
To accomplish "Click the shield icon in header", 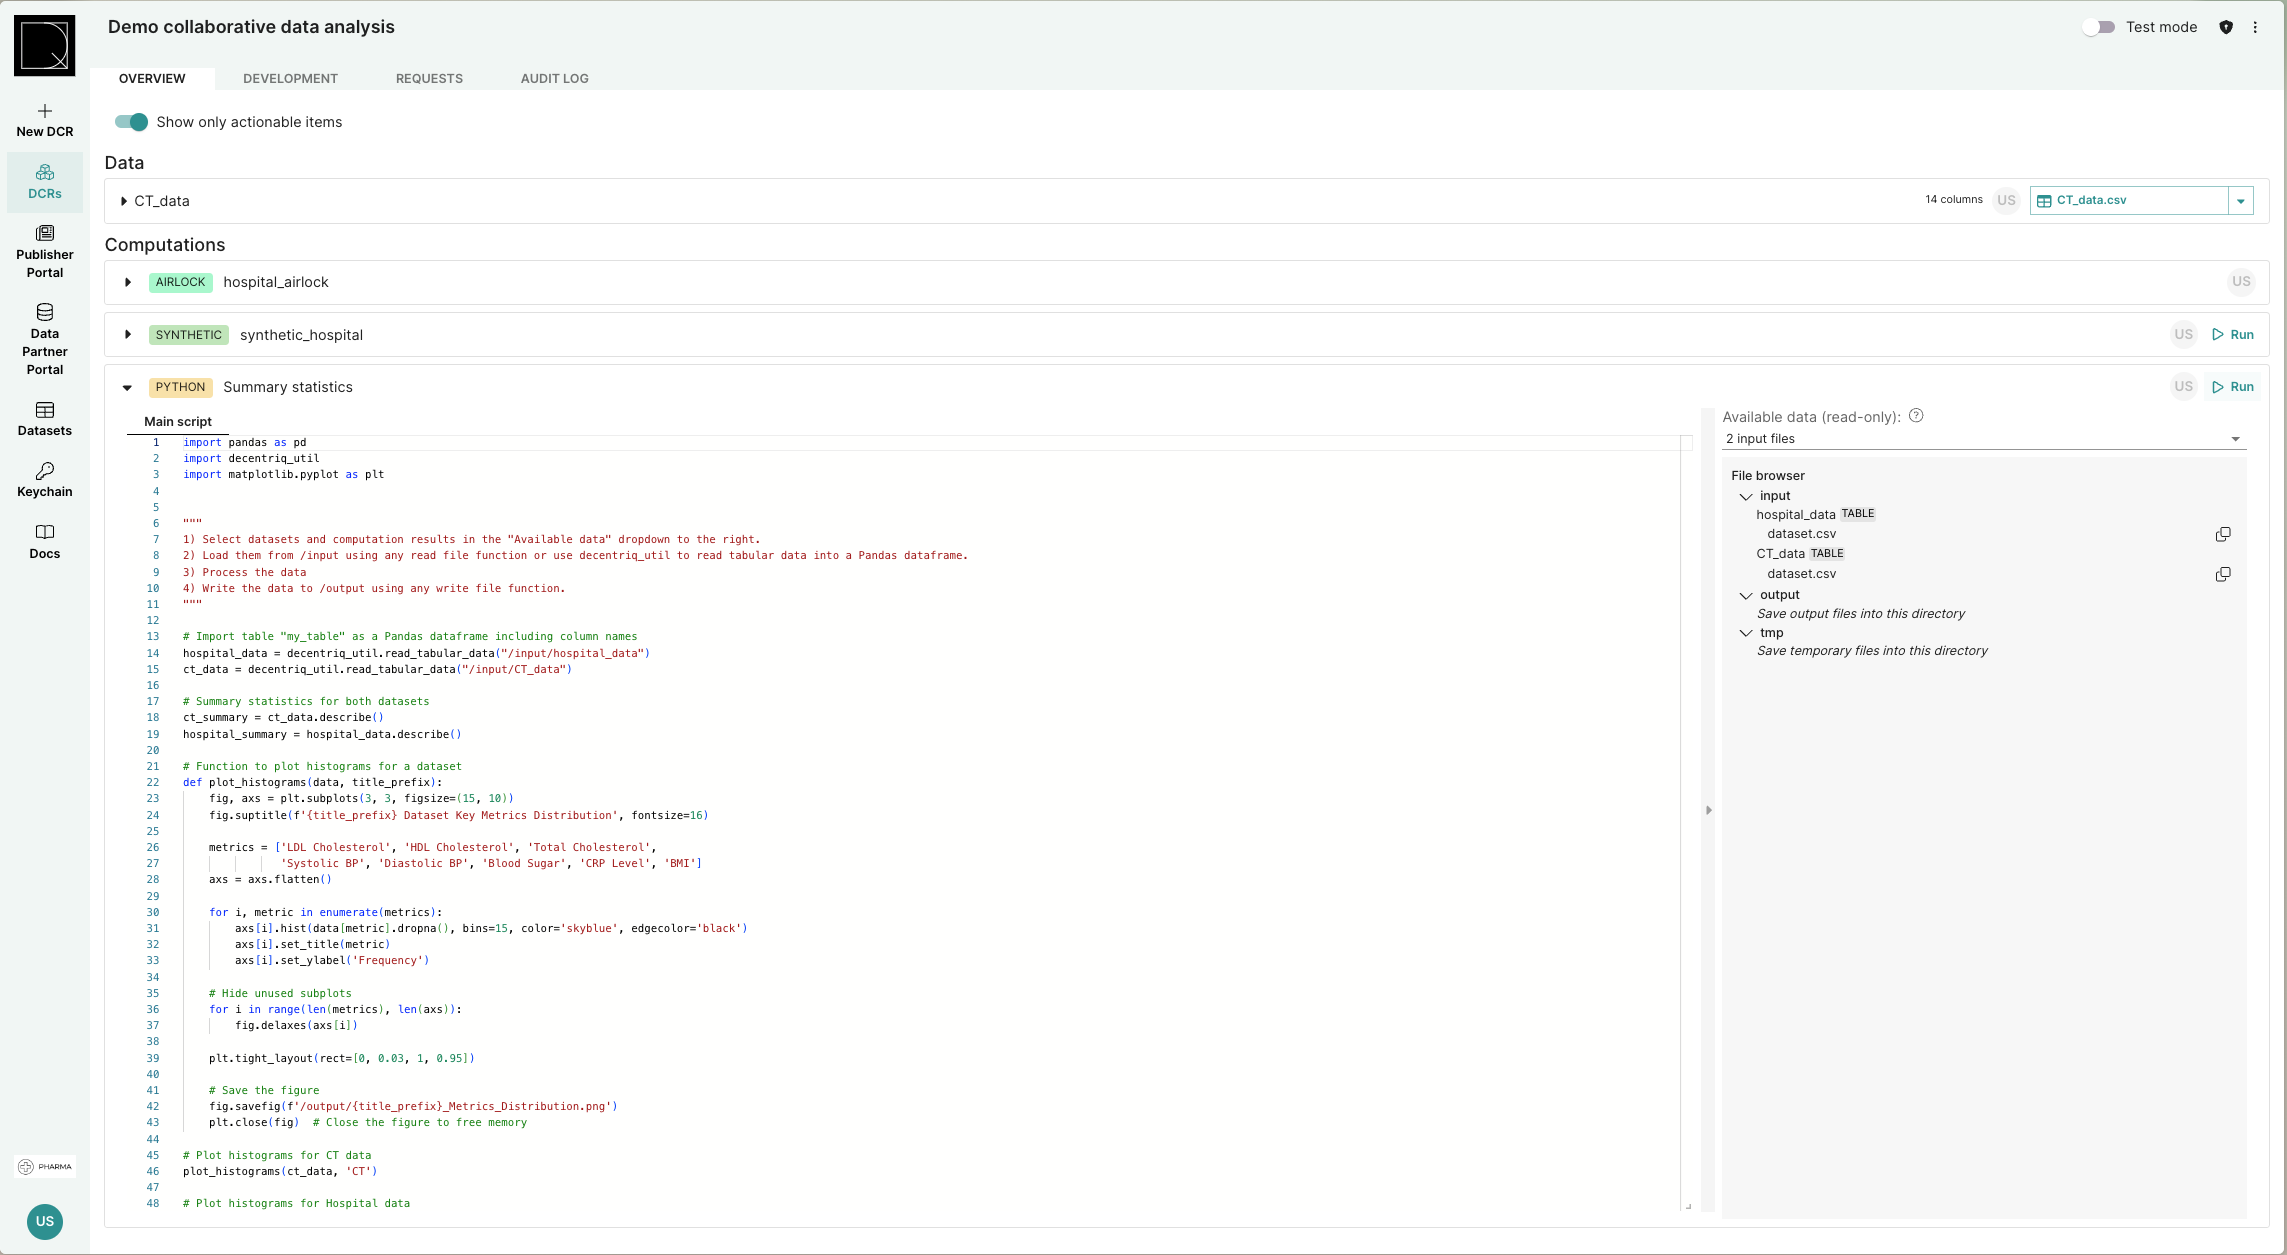I will (2226, 27).
